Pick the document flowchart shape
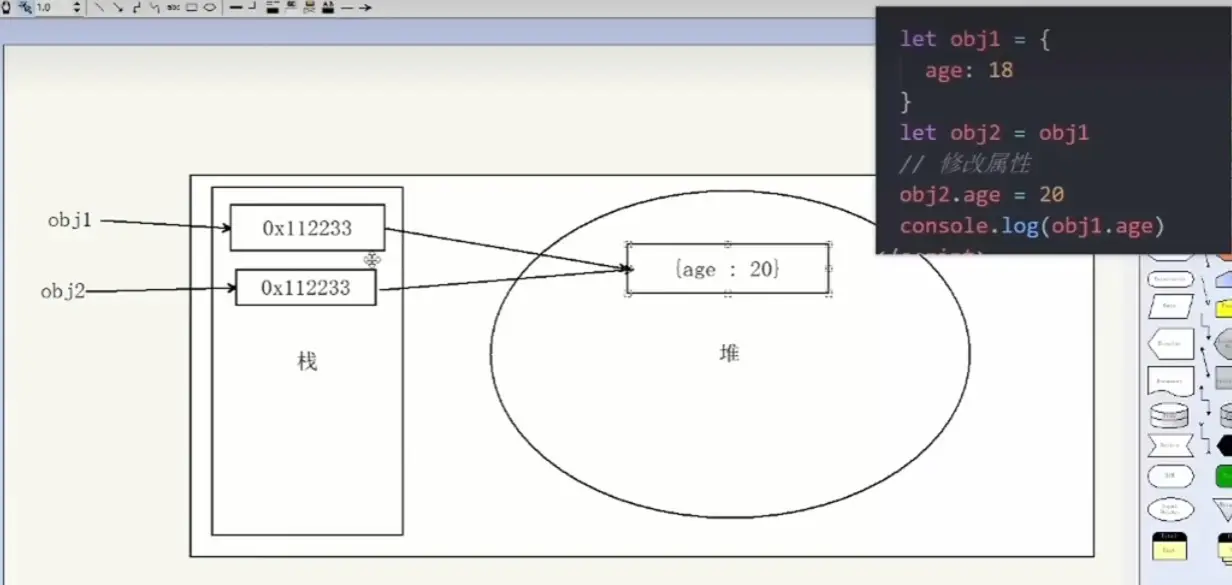Image resolution: width=1232 pixels, height=585 pixels. pyautogui.click(x=1170, y=380)
